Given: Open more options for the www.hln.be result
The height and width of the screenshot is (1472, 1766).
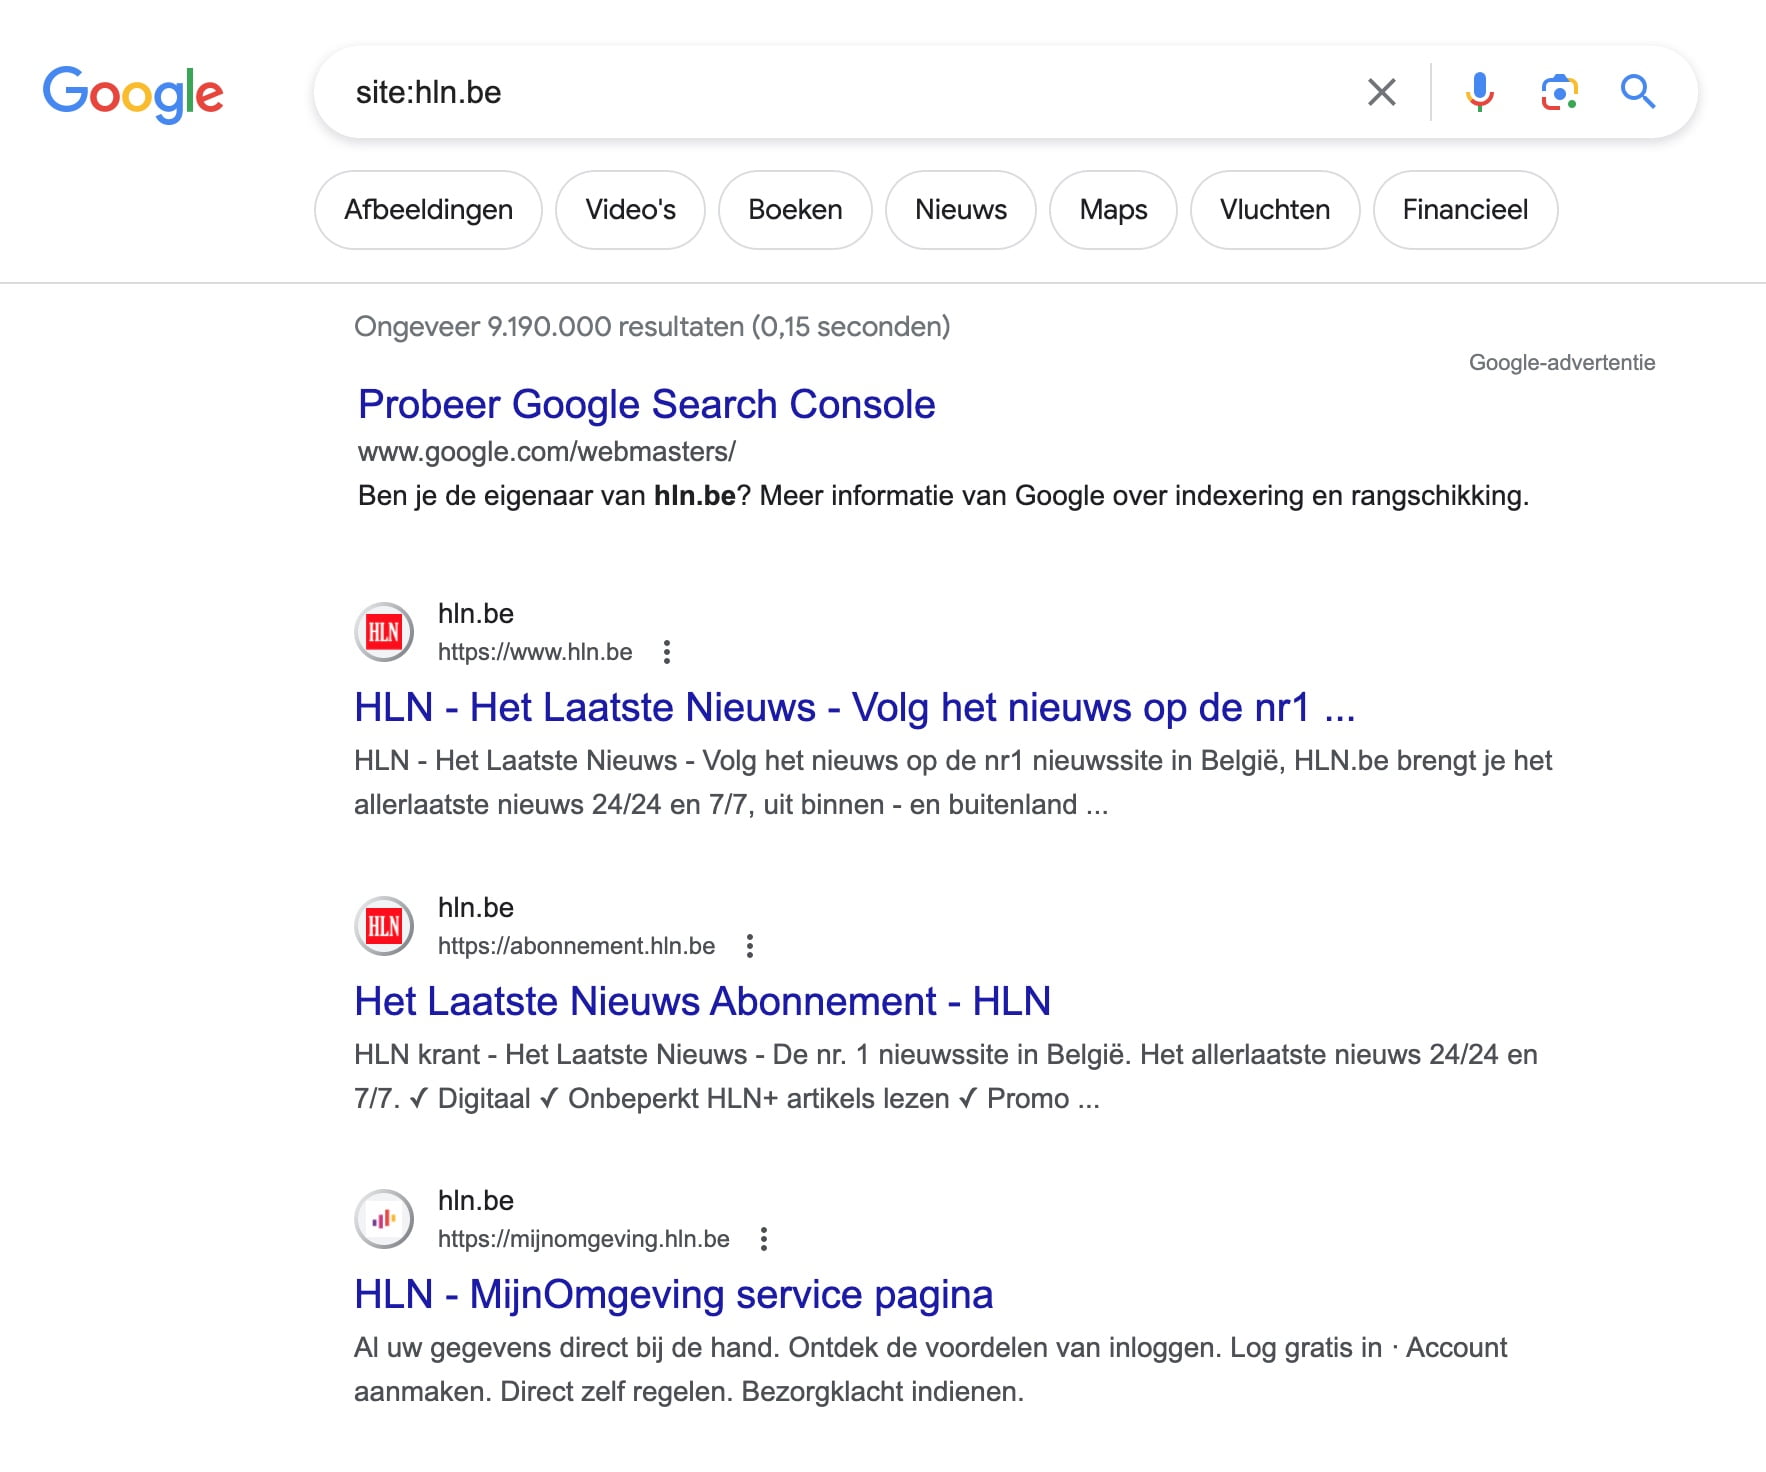Looking at the screenshot, I should pyautogui.click(x=667, y=652).
